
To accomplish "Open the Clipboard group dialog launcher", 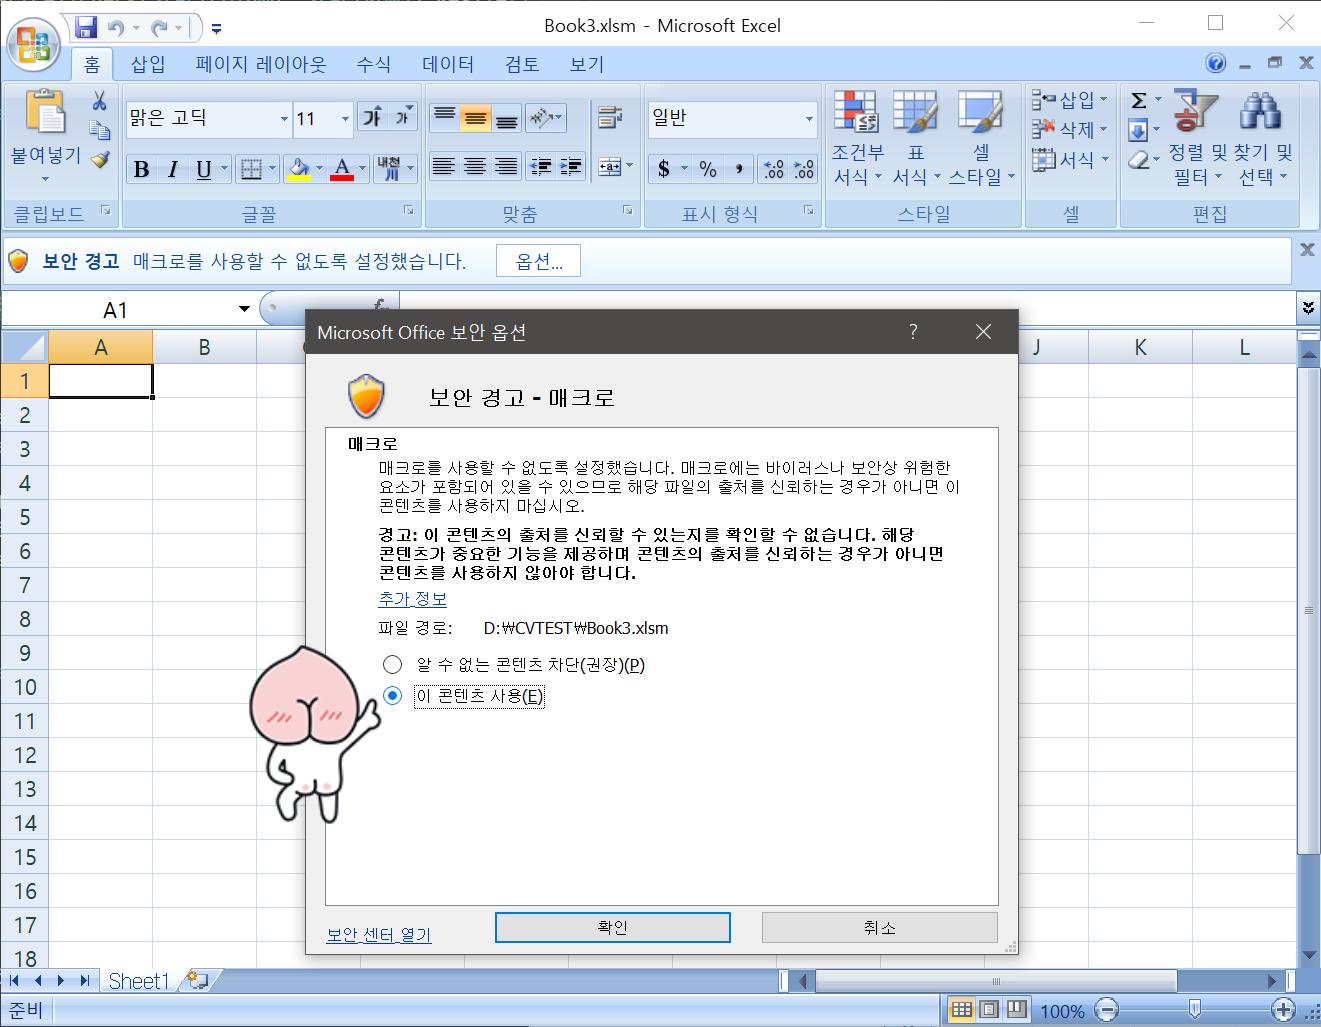I will (x=105, y=212).
